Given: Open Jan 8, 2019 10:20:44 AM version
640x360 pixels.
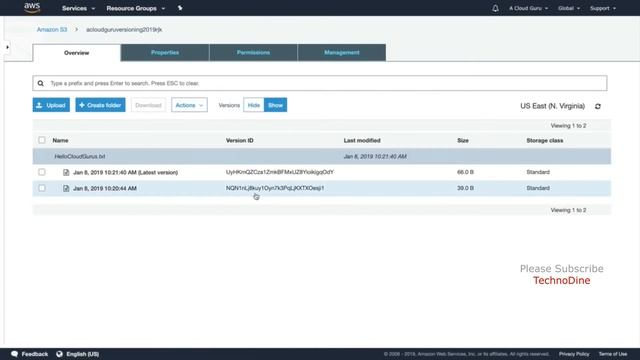Looking at the screenshot, I should coord(105,188).
